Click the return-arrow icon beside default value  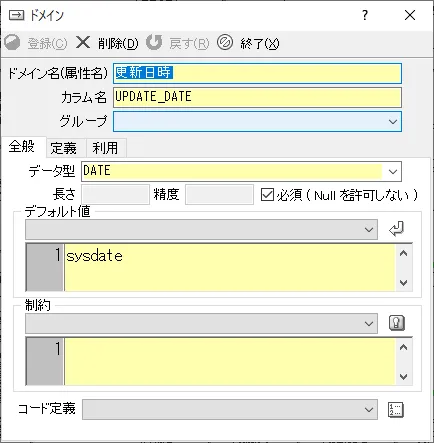(396, 229)
